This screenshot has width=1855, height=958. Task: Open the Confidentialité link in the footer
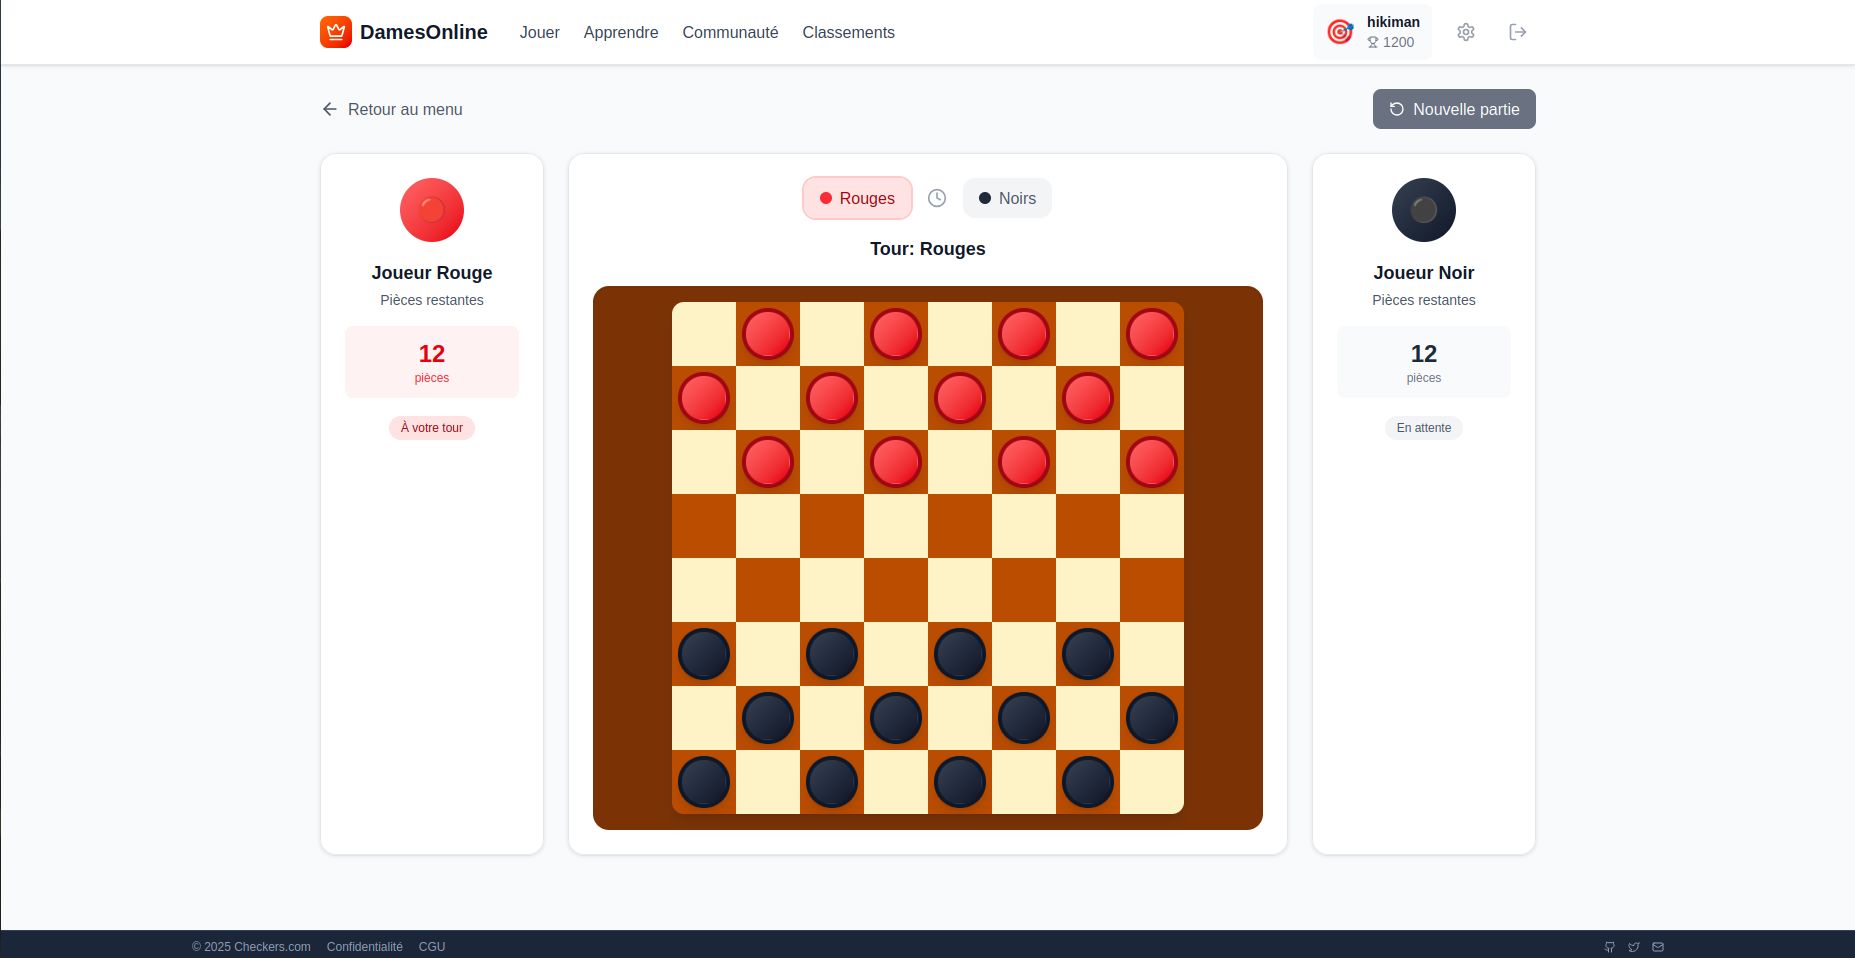tap(365, 946)
